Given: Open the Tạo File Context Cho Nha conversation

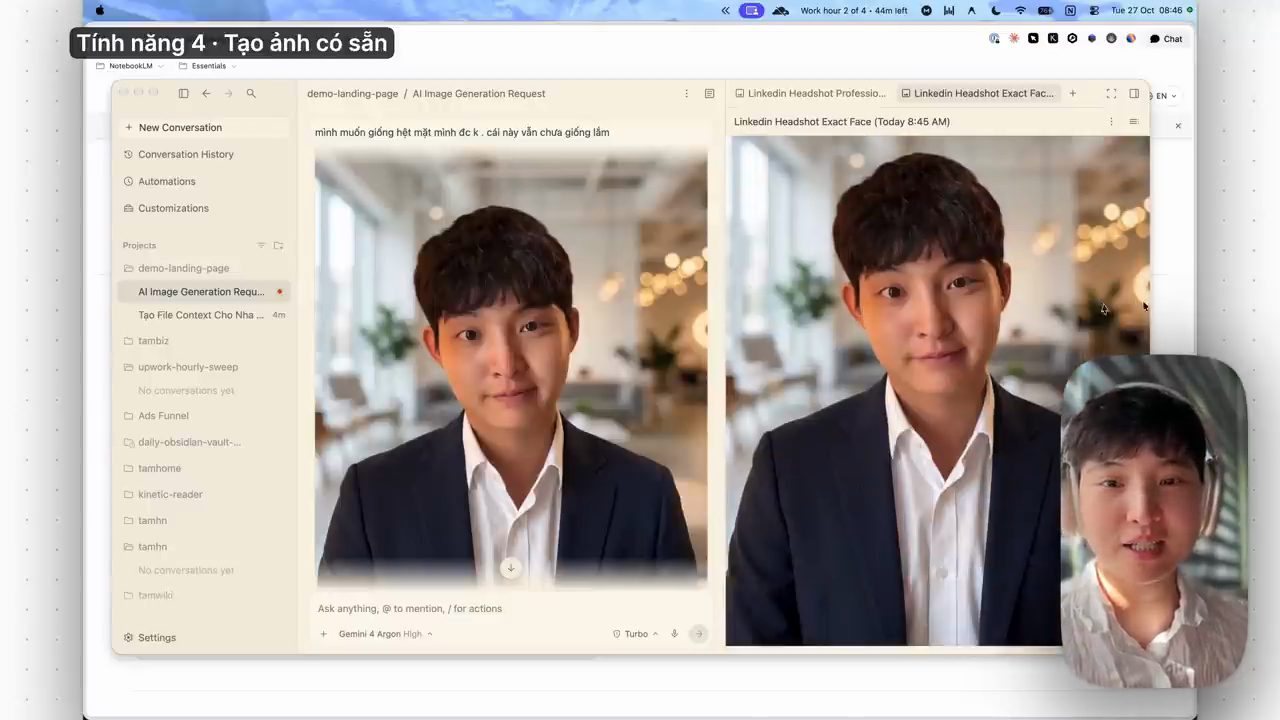Looking at the screenshot, I should point(204,315).
